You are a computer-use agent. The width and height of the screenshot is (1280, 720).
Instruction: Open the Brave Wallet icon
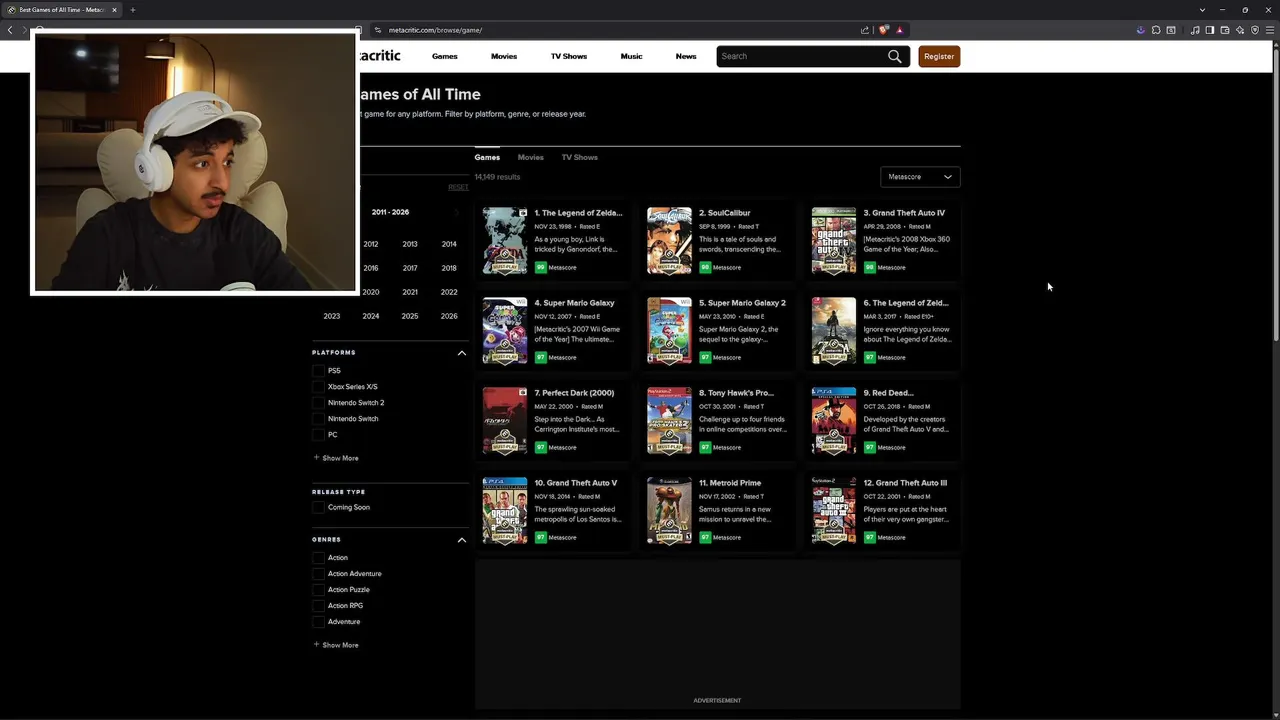[1224, 30]
